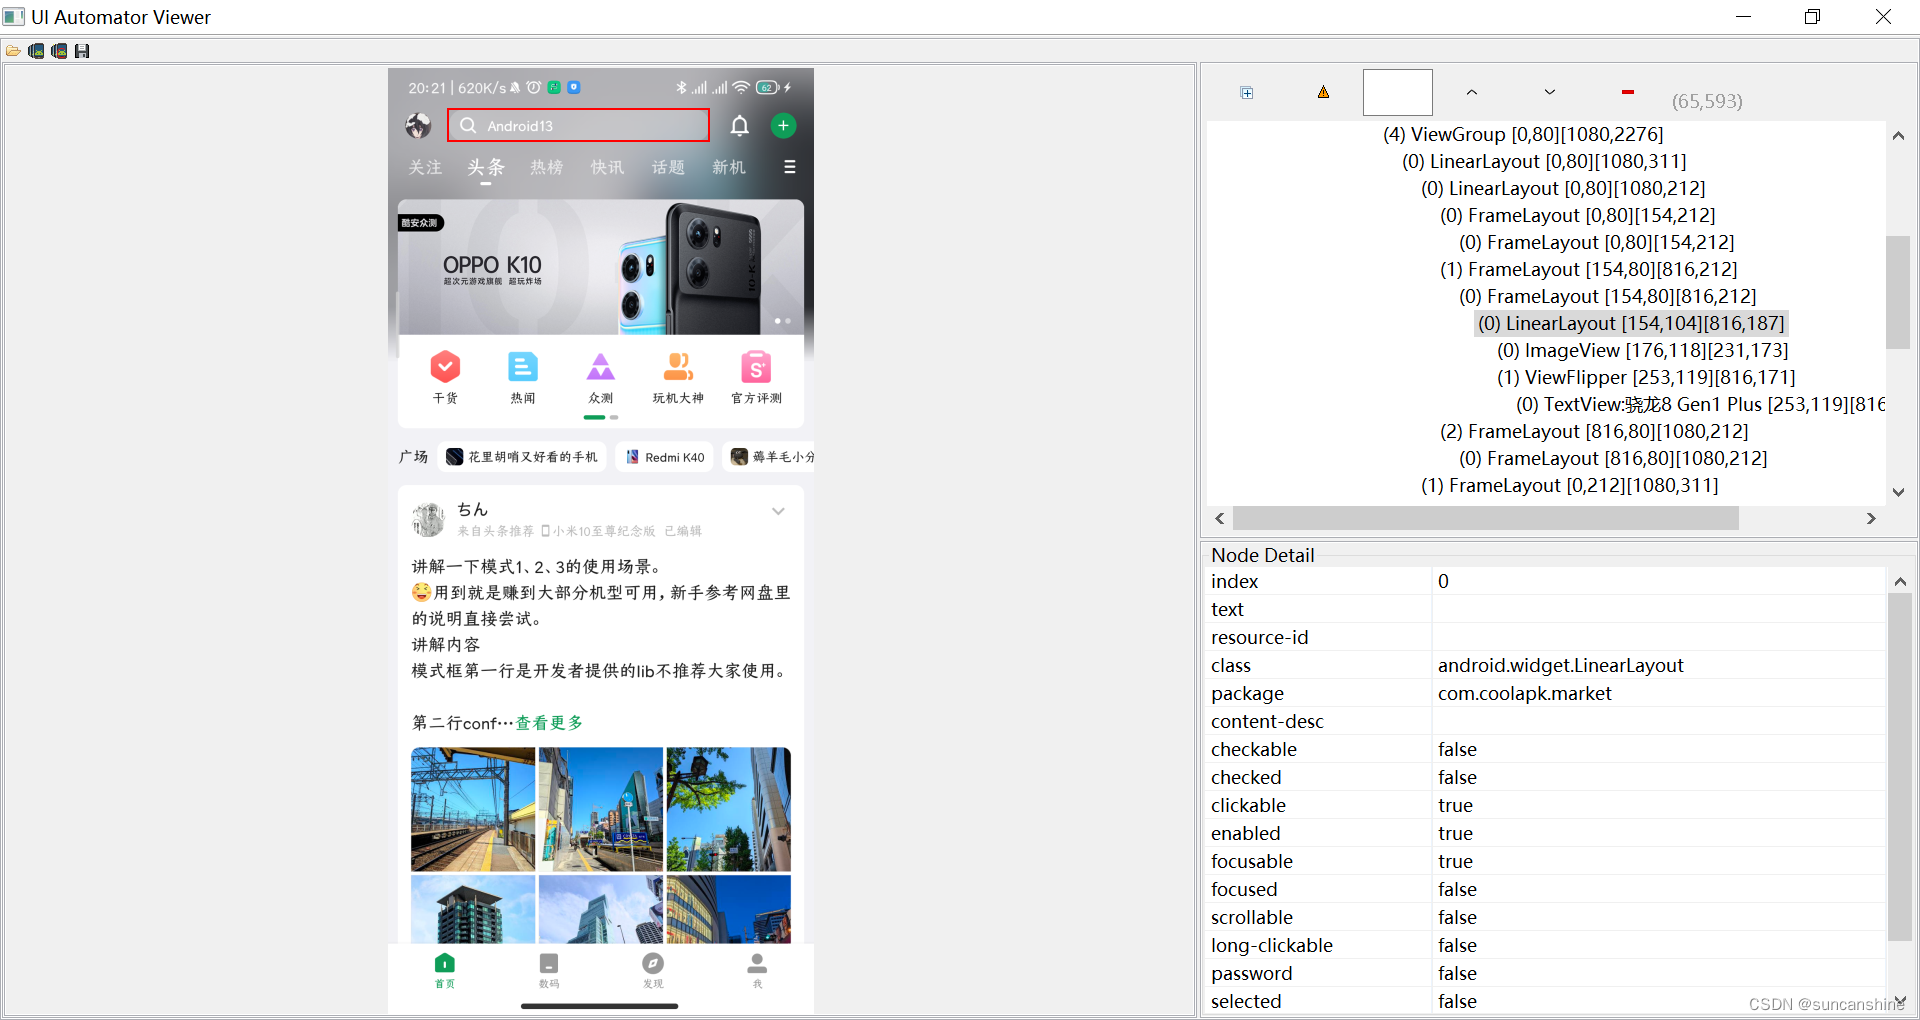Switch to the 热榜 tab
Viewport: 1920px width, 1020px height.
click(x=546, y=167)
